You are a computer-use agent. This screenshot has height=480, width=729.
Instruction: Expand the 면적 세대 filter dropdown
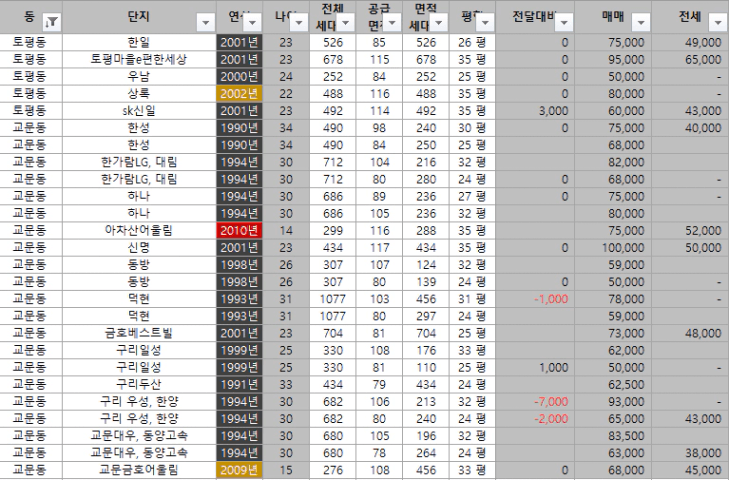(440, 21)
